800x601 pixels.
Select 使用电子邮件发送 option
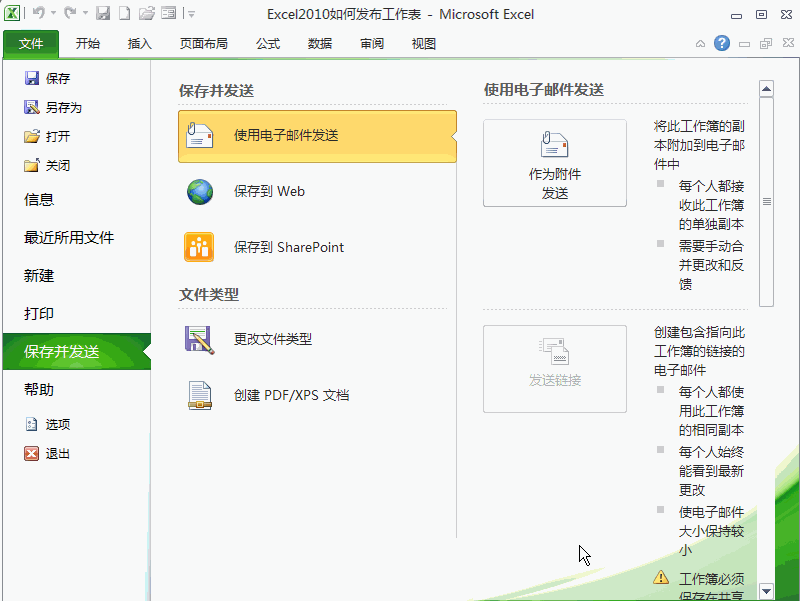(317, 136)
